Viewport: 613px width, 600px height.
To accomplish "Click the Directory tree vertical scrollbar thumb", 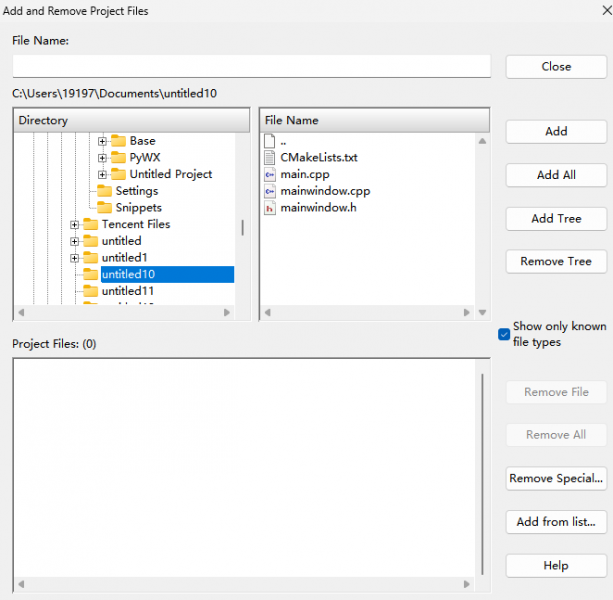I will (x=243, y=227).
